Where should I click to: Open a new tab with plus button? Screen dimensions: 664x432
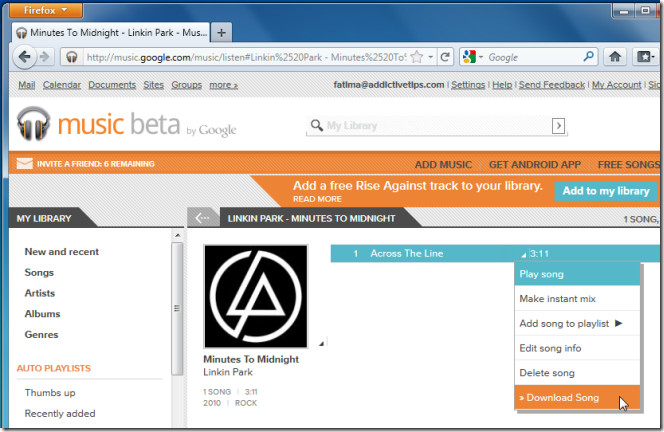click(221, 33)
